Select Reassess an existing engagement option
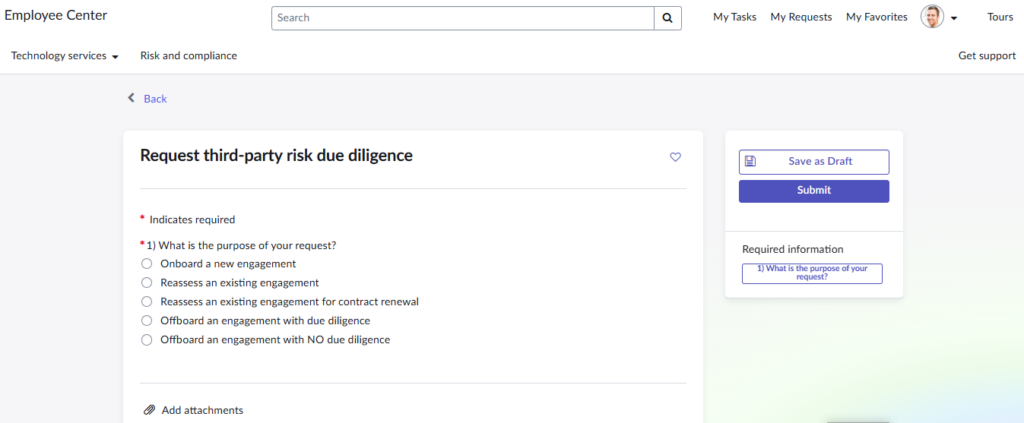 tap(147, 283)
